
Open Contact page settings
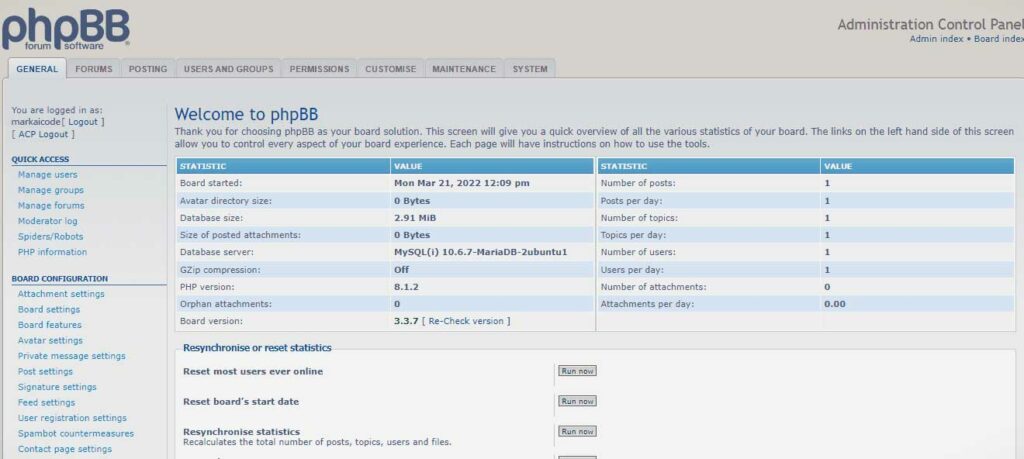[65, 449]
